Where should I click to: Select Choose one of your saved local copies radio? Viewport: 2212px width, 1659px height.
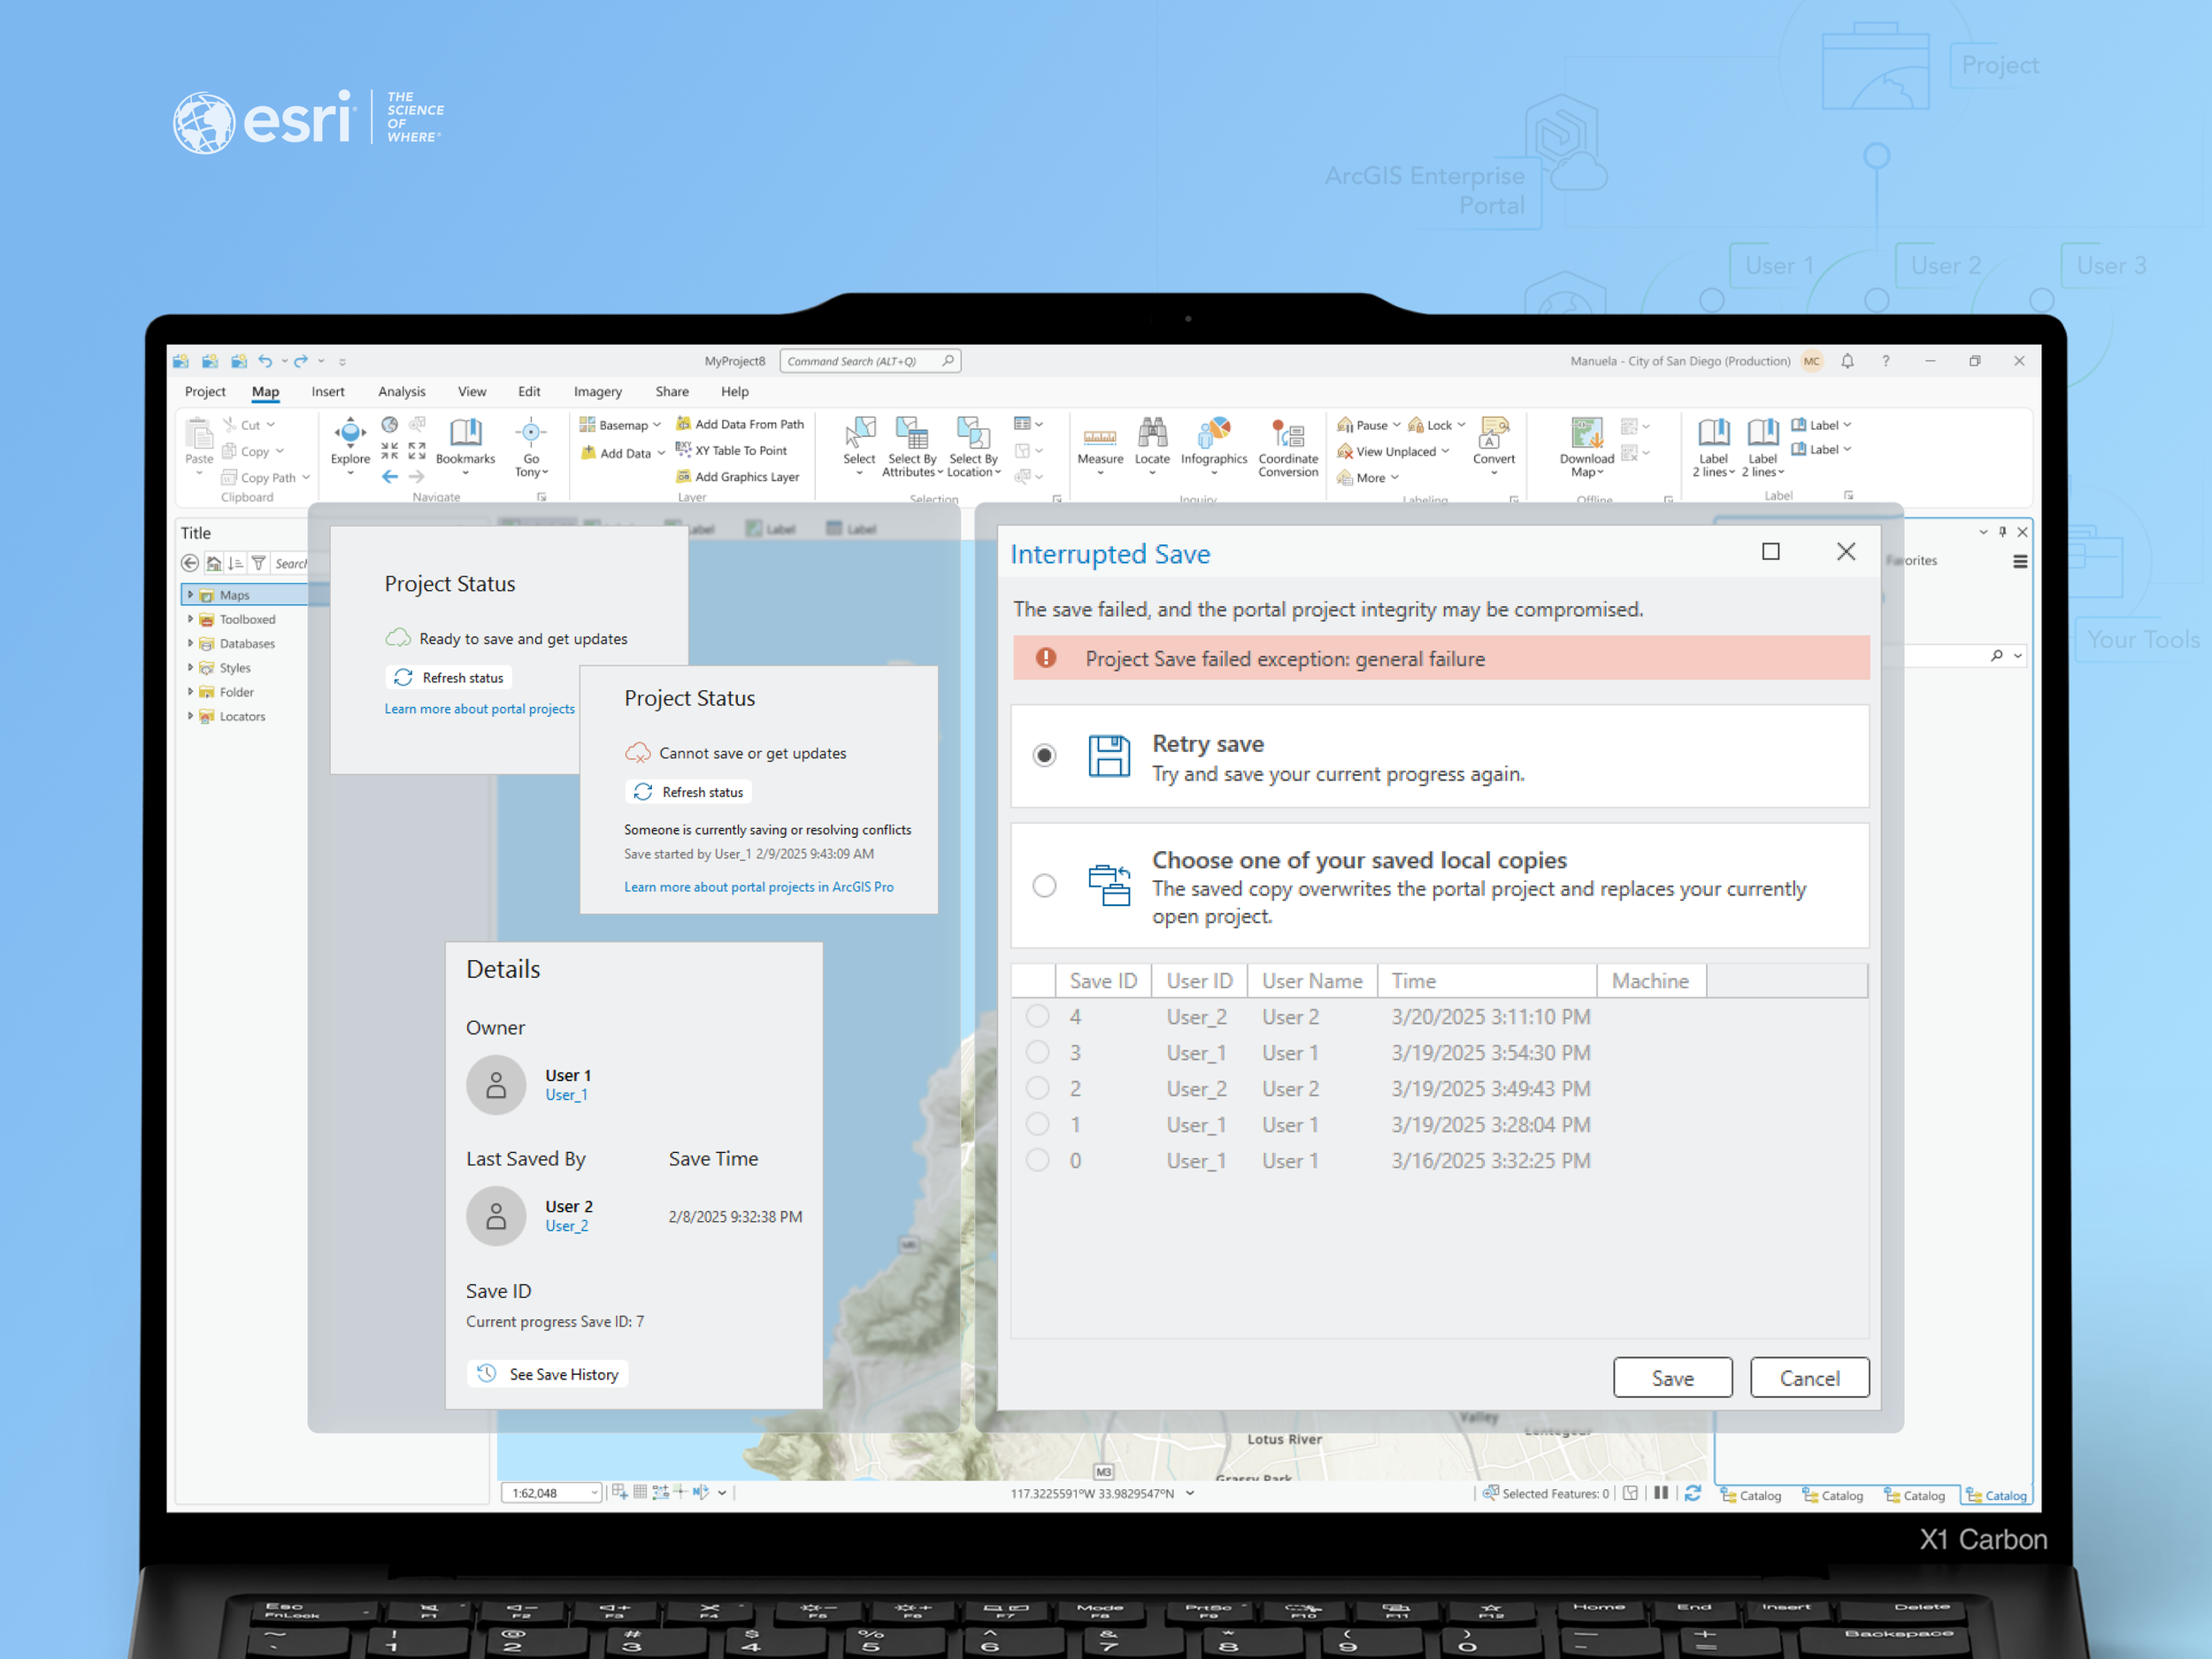tap(1044, 886)
